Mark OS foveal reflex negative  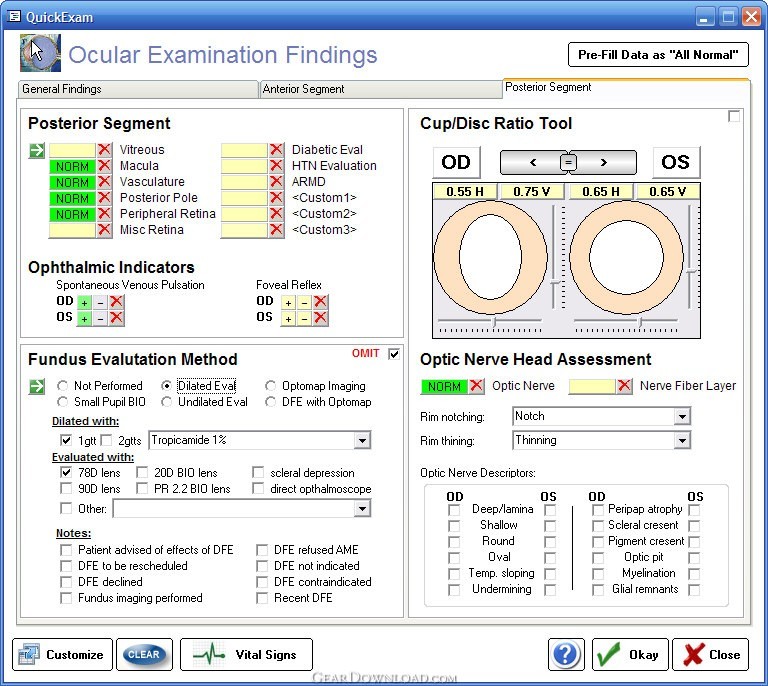point(304,319)
